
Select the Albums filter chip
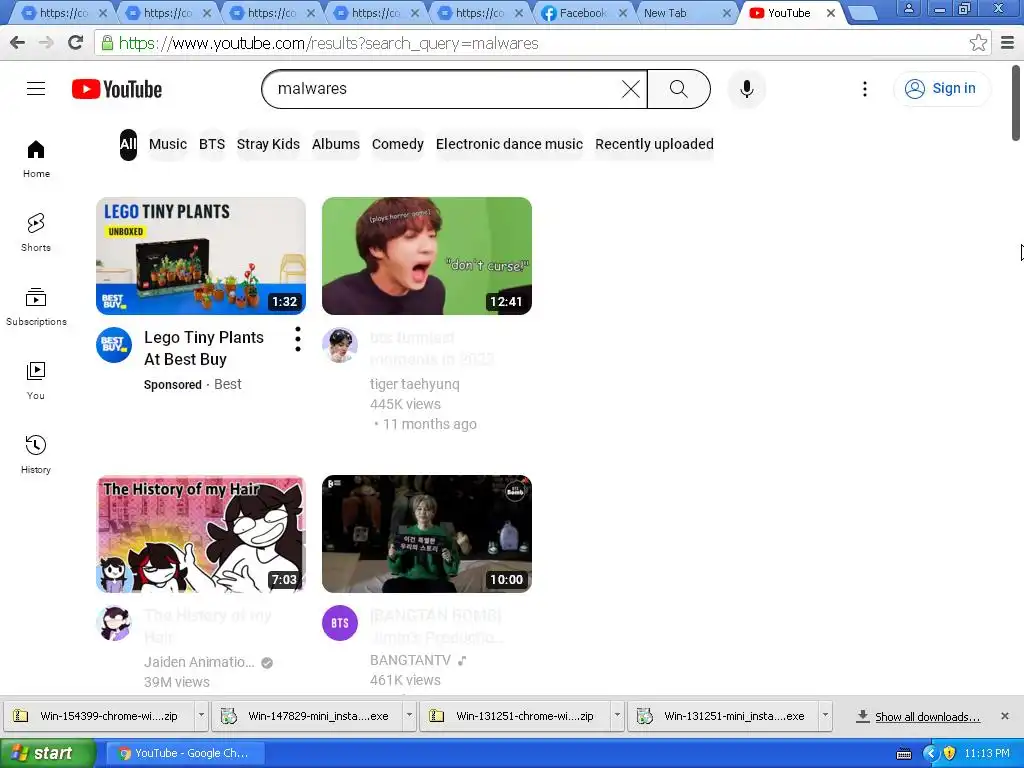336,144
